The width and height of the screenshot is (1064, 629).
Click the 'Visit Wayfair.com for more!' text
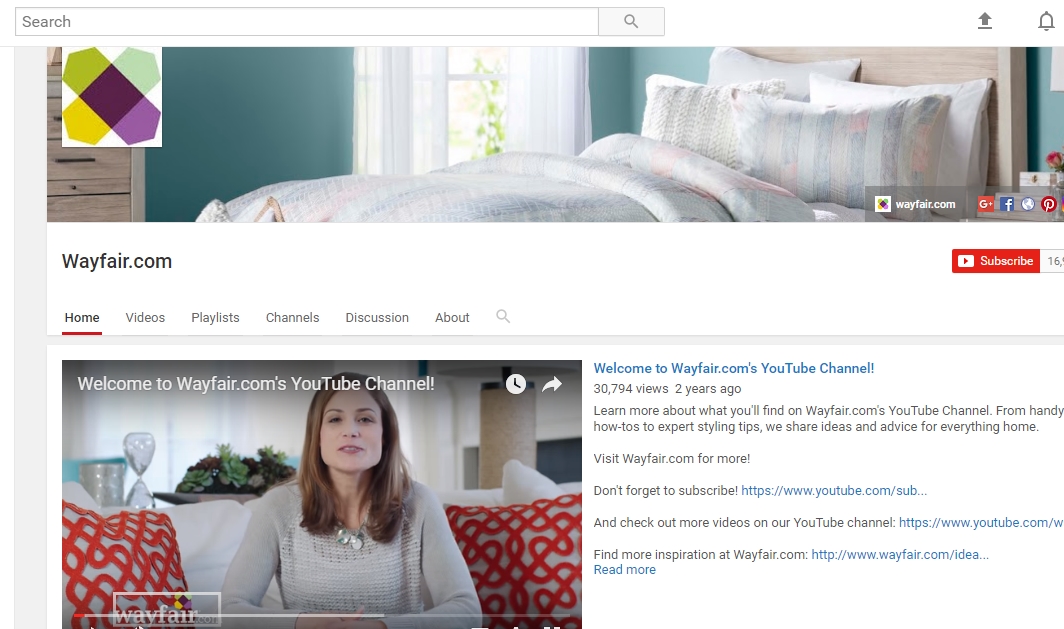point(672,459)
